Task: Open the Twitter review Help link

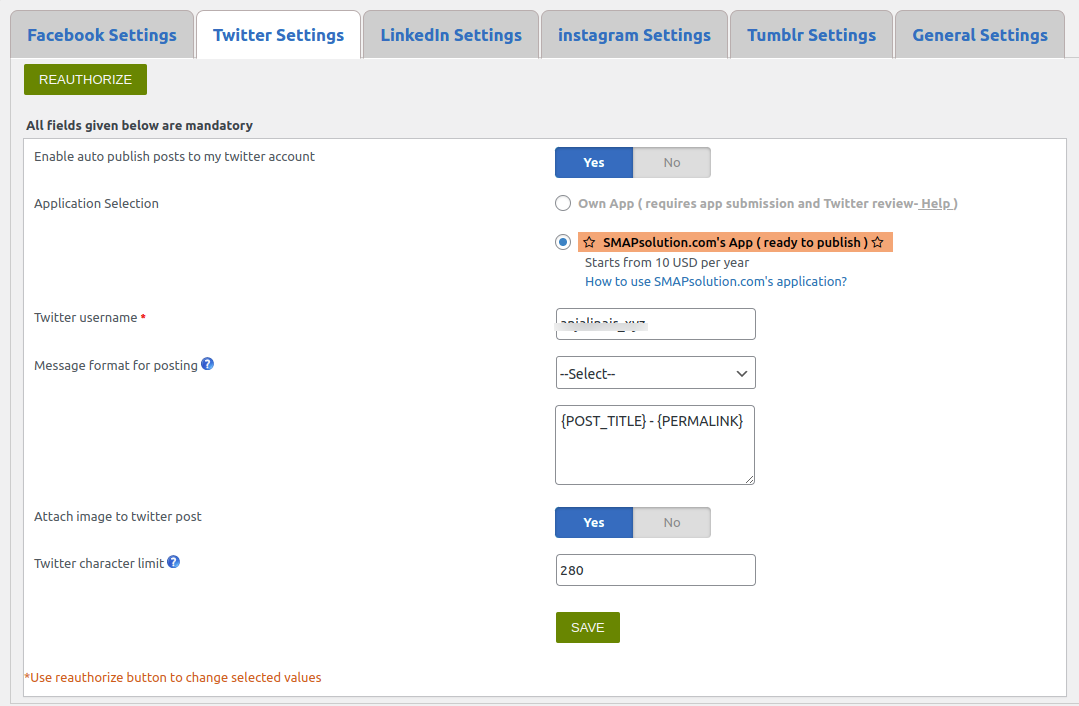Action: tap(936, 204)
